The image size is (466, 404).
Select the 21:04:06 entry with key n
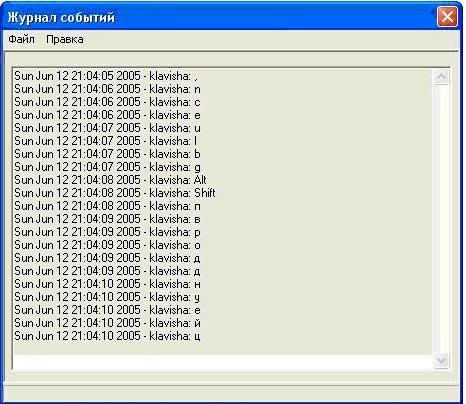107,89
